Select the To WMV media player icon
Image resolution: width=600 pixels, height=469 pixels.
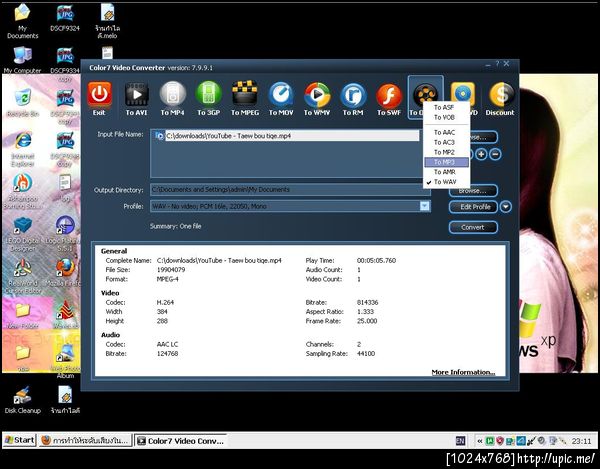[x=317, y=94]
